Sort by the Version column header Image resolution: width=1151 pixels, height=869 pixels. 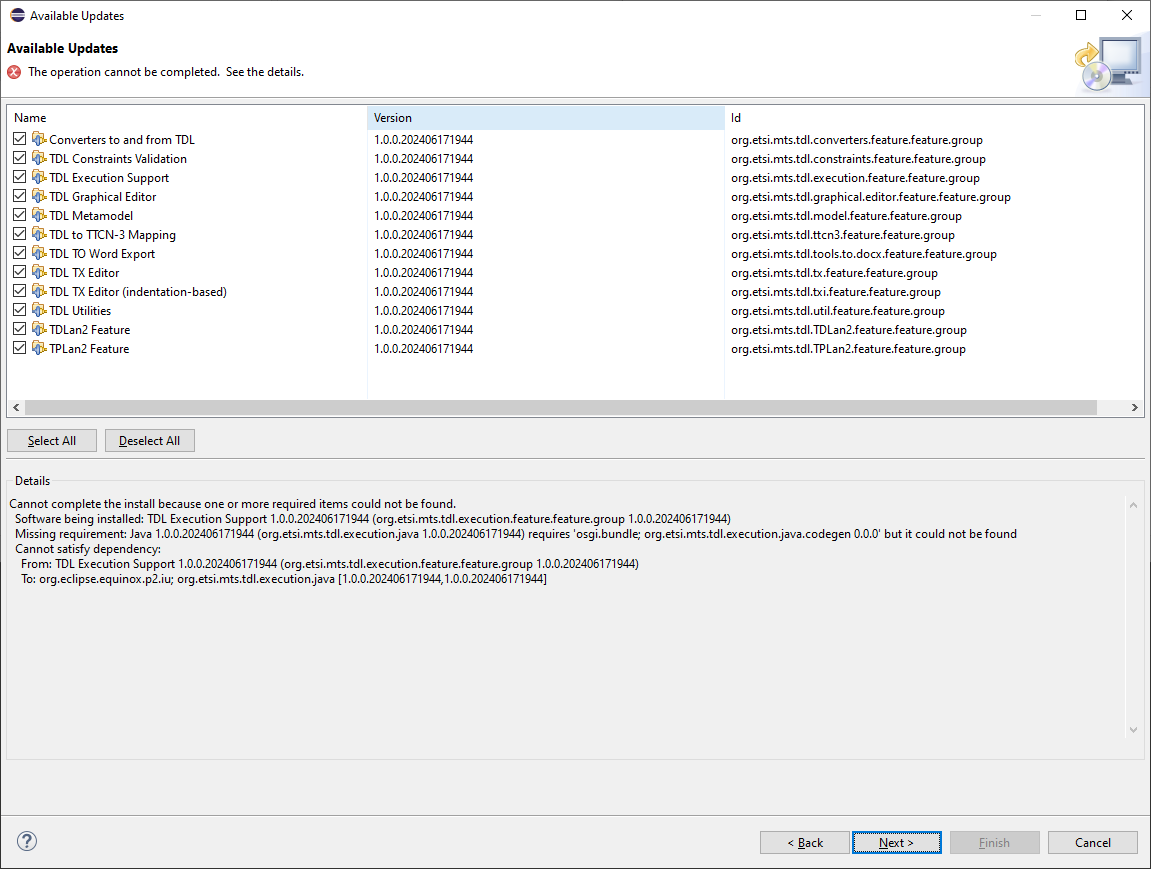[545, 118]
